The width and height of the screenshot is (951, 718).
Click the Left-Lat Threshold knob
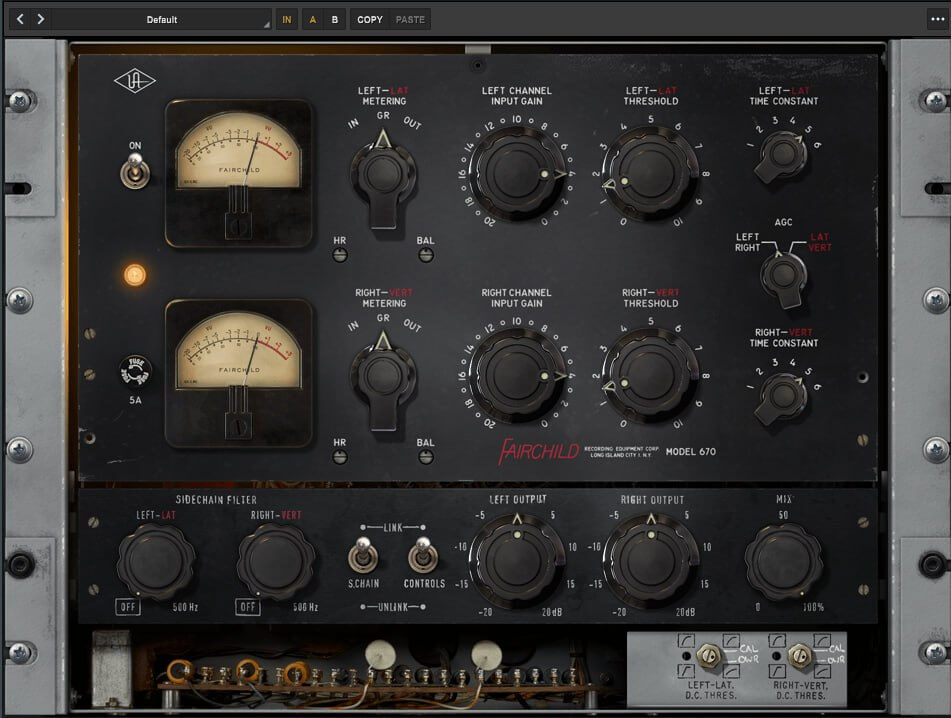click(x=650, y=174)
